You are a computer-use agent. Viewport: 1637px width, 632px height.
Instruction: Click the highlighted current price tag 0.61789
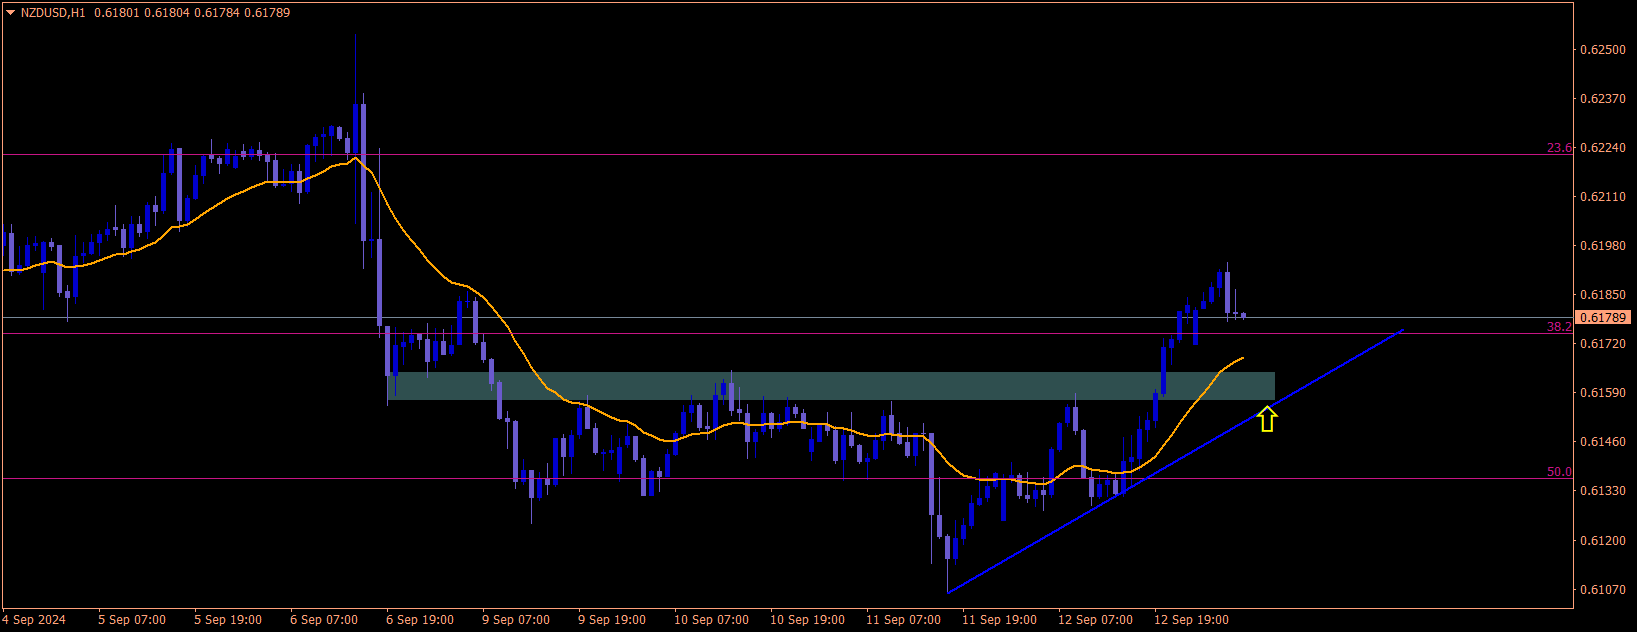coord(1603,318)
